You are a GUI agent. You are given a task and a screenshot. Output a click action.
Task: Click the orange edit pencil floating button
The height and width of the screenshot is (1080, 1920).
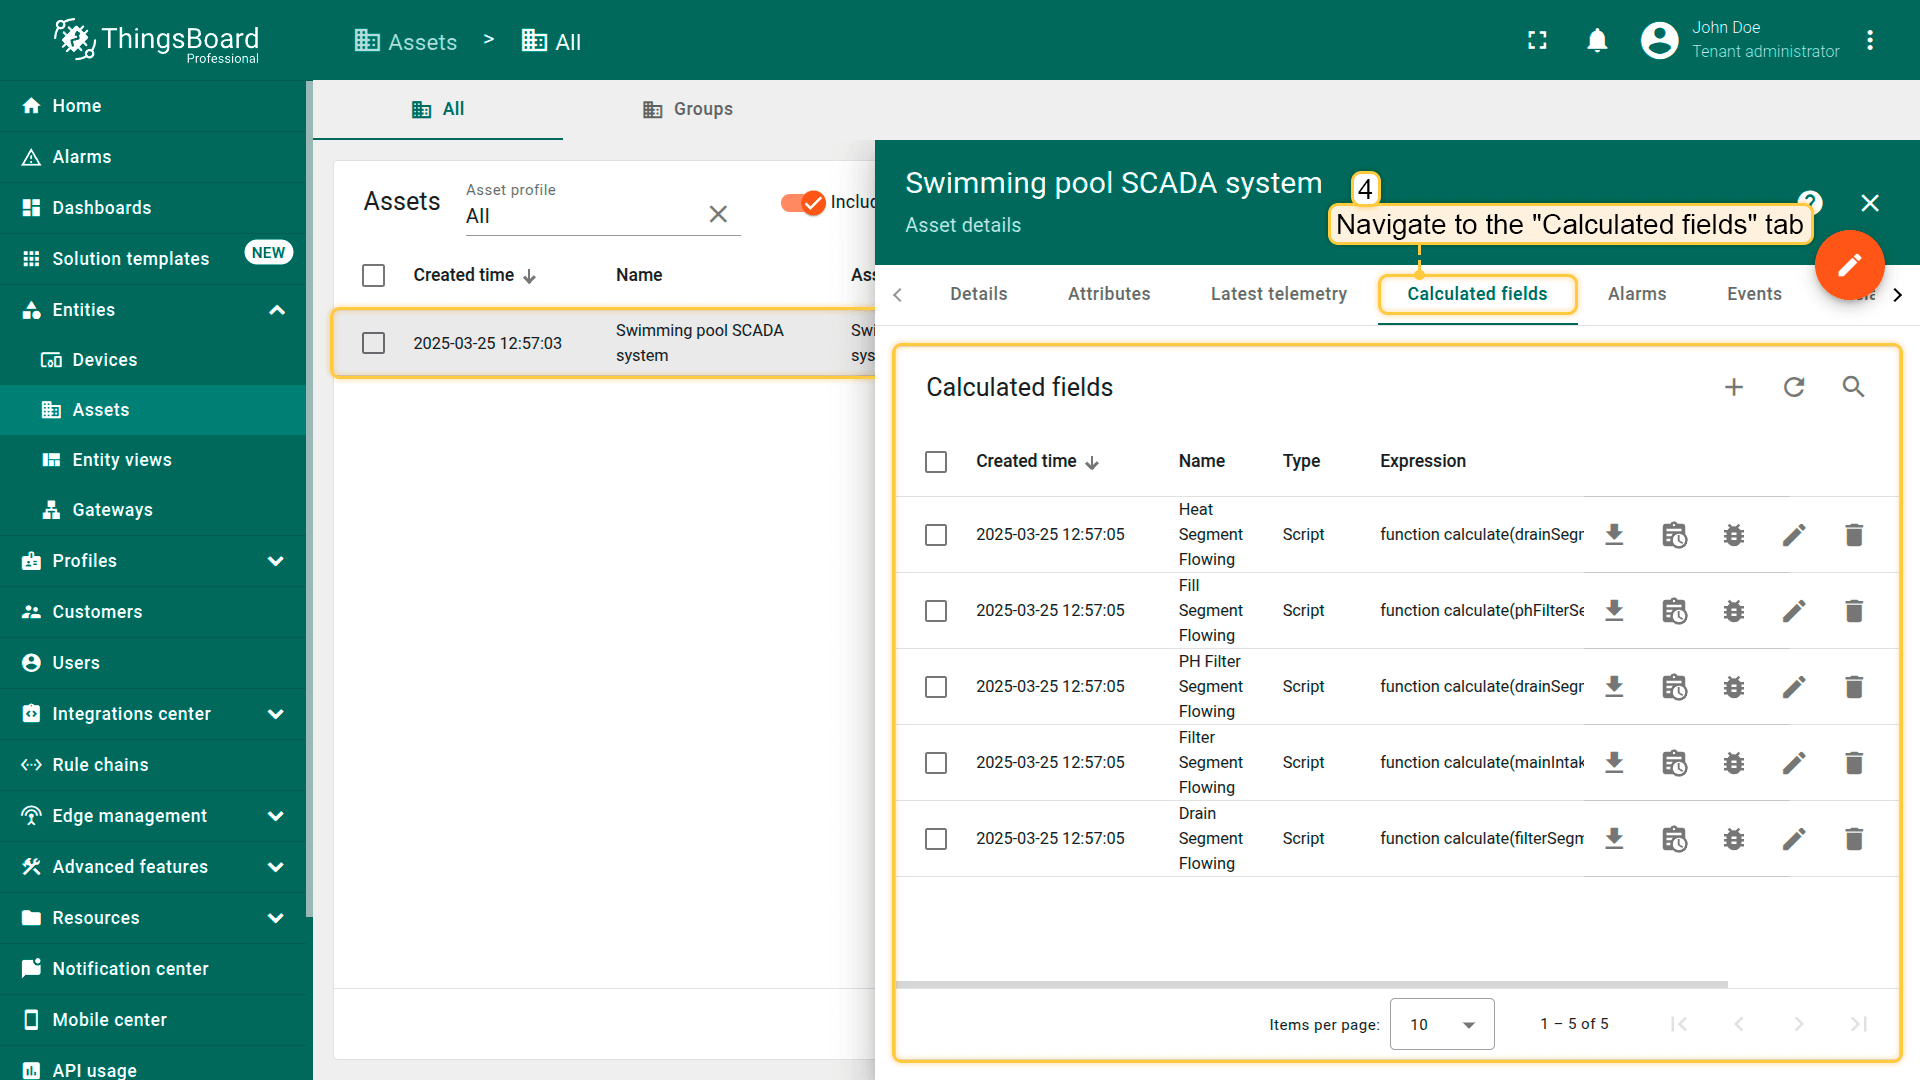coord(1849,265)
